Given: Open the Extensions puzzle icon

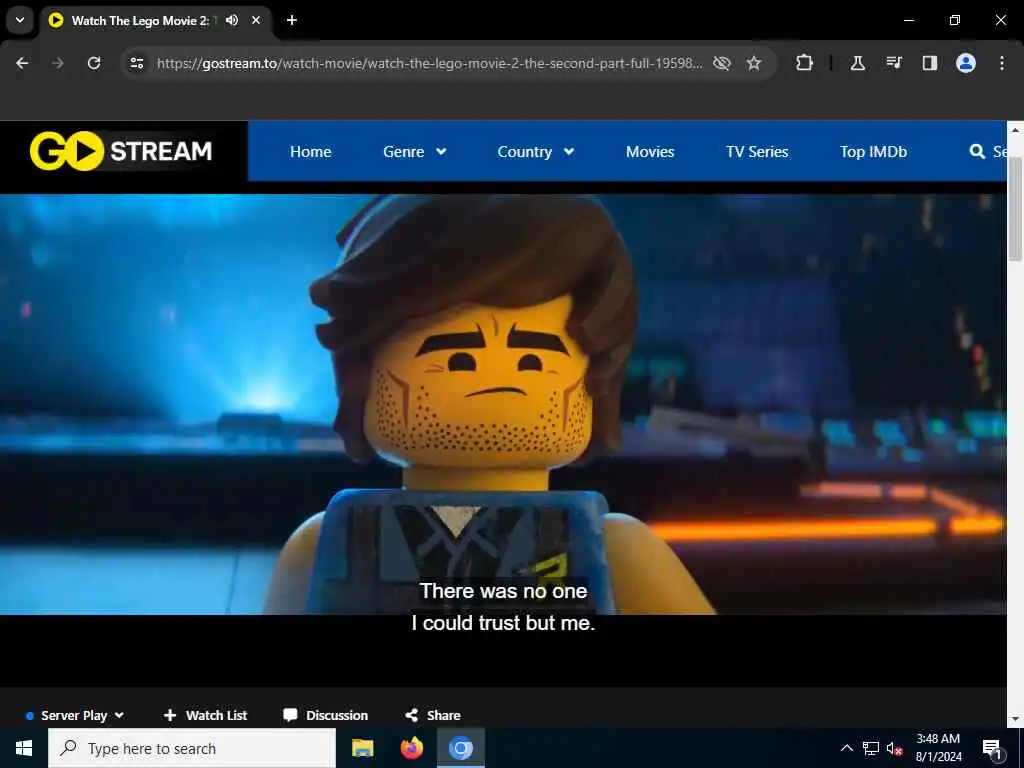Looking at the screenshot, I should 805,63.
